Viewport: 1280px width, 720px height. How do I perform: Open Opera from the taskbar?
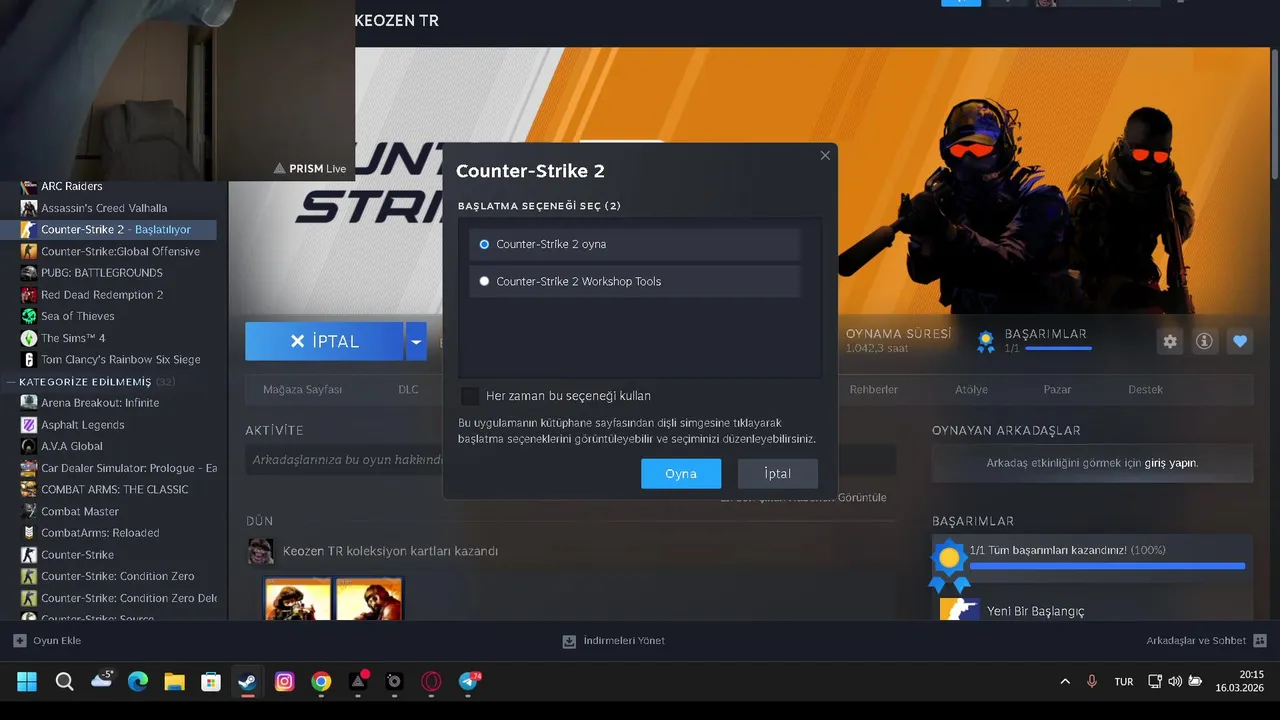pos(431,682)
